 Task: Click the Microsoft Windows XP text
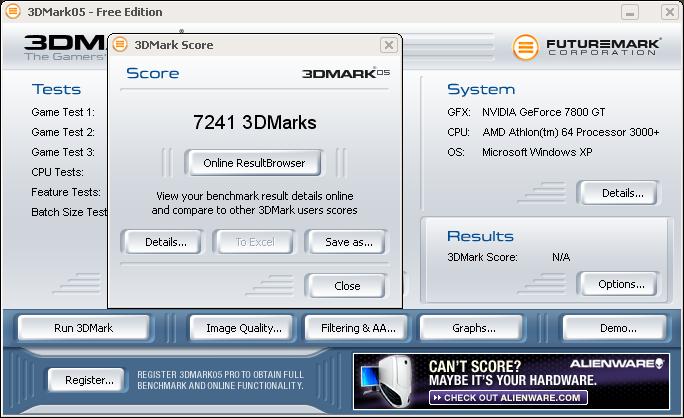point(537,152)
